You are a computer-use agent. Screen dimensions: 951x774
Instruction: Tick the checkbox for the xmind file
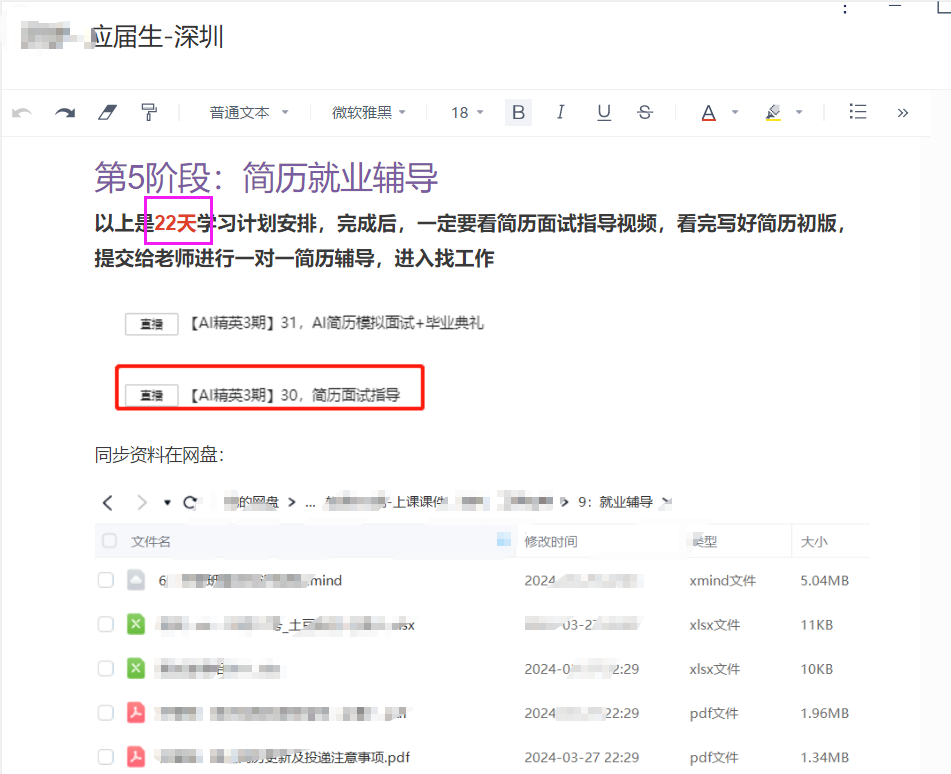106,580
